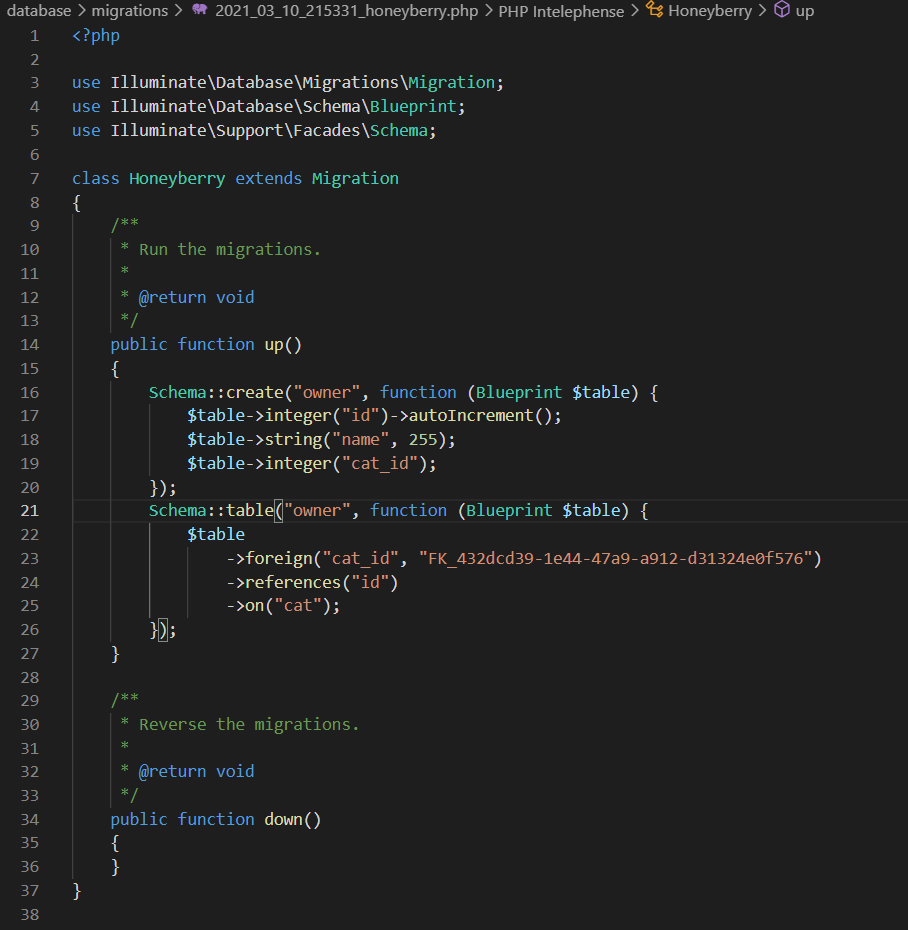Select 'PHP Intelephense' in breadcrumb

click(561, 11)
